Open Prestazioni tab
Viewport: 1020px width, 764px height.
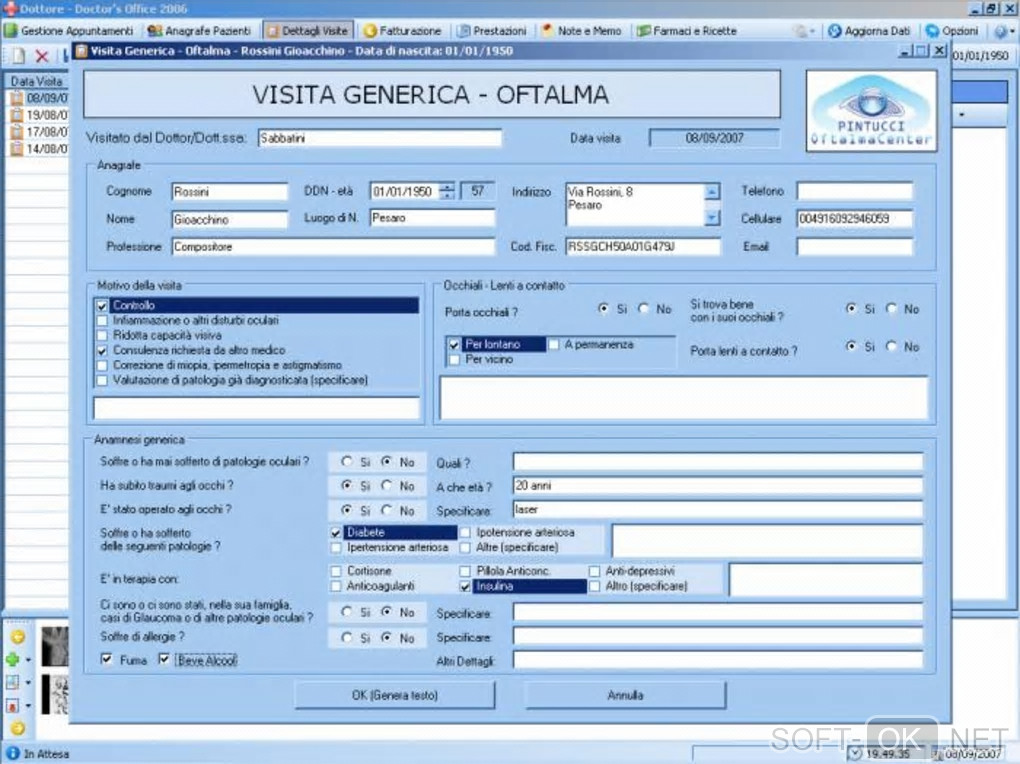pyautogui.click(x=492, y=31)
